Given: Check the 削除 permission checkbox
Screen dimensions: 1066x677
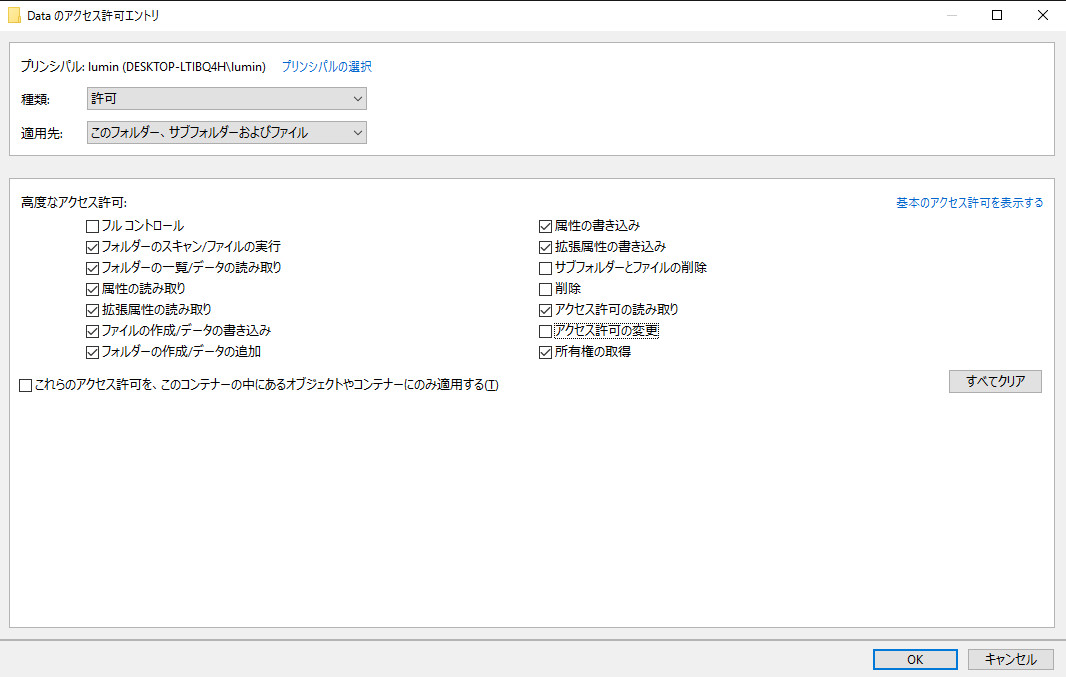Looking at the screenshot, I should pyautogui.click(x=545, y=290).
